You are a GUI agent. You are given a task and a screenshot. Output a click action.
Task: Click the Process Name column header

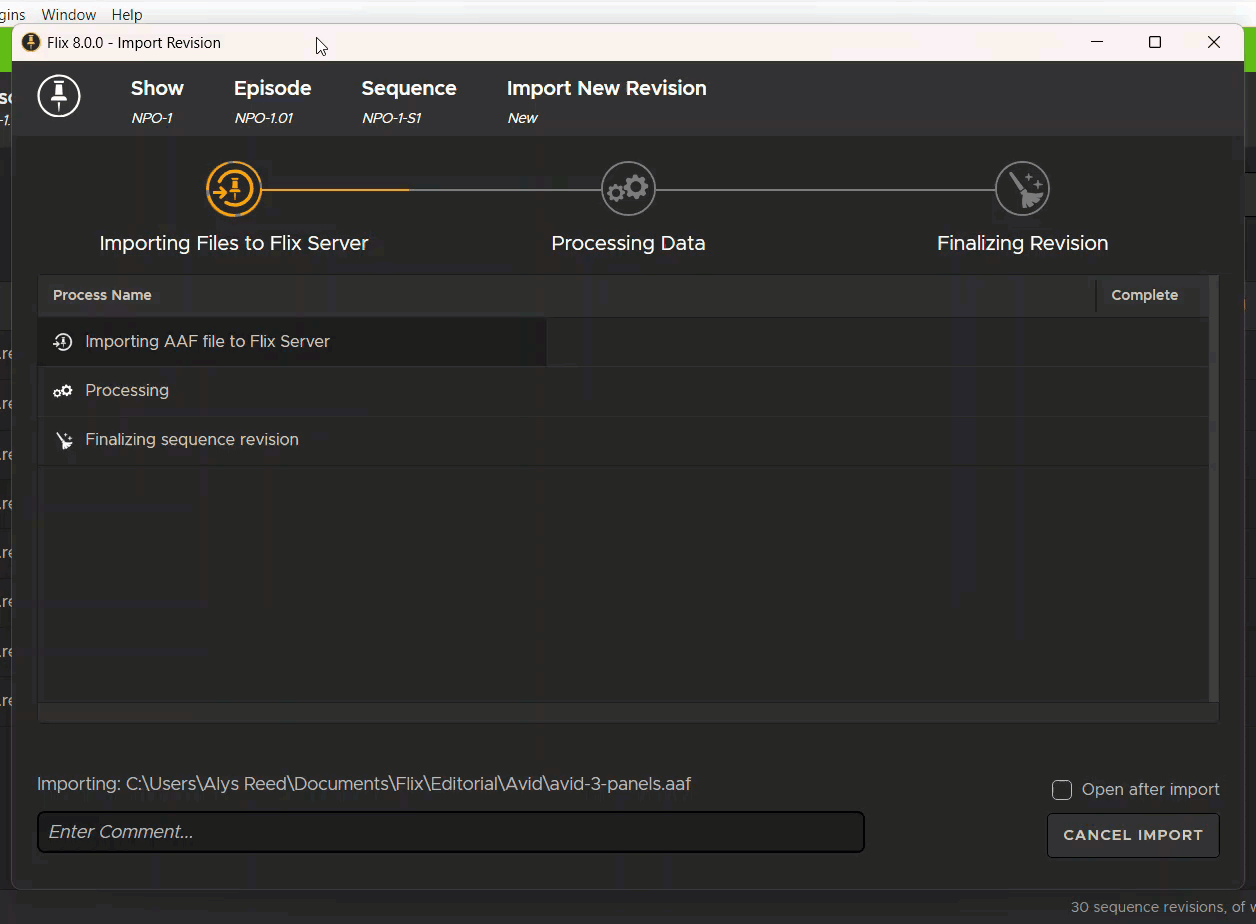pos(102,295)
